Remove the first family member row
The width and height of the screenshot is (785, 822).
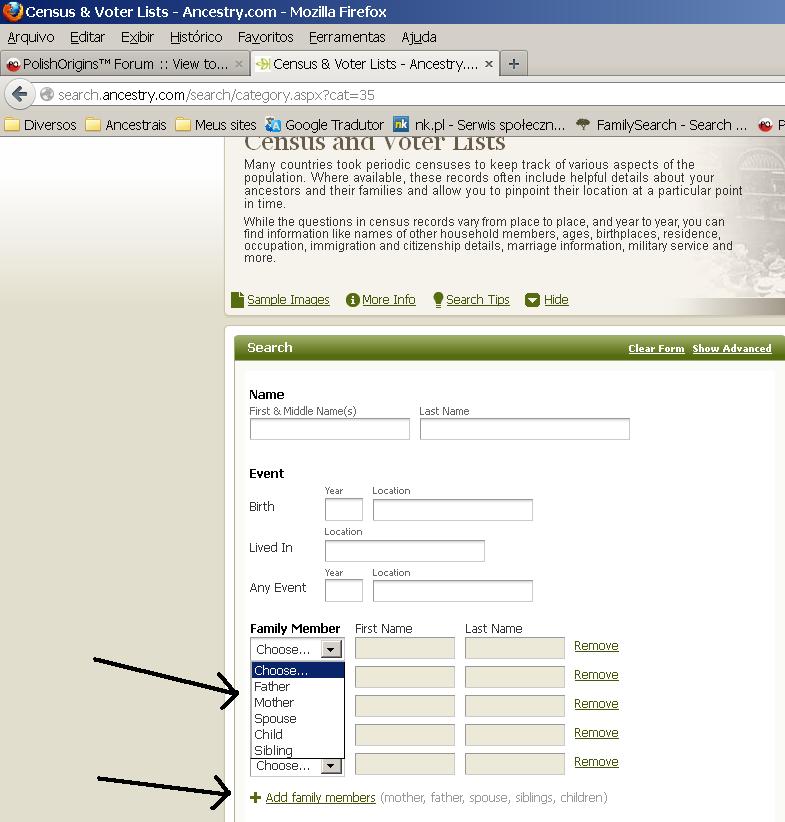pyautogui.click(x=596, y=646)
